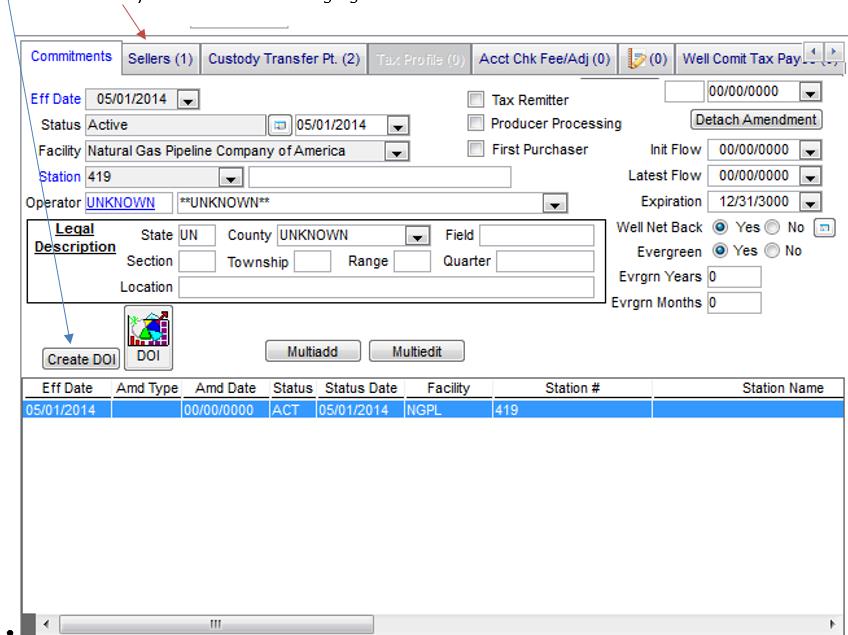Open the notes tab with pencil icon
848x635 pixels.
tap(646, 59)
